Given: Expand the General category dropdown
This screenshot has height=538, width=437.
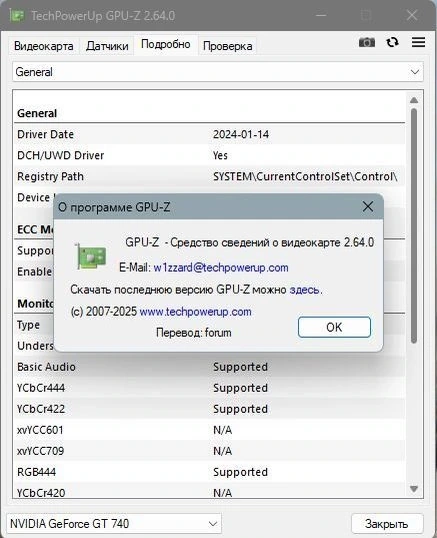Looking at the screenshot, I should click(218, 72).
